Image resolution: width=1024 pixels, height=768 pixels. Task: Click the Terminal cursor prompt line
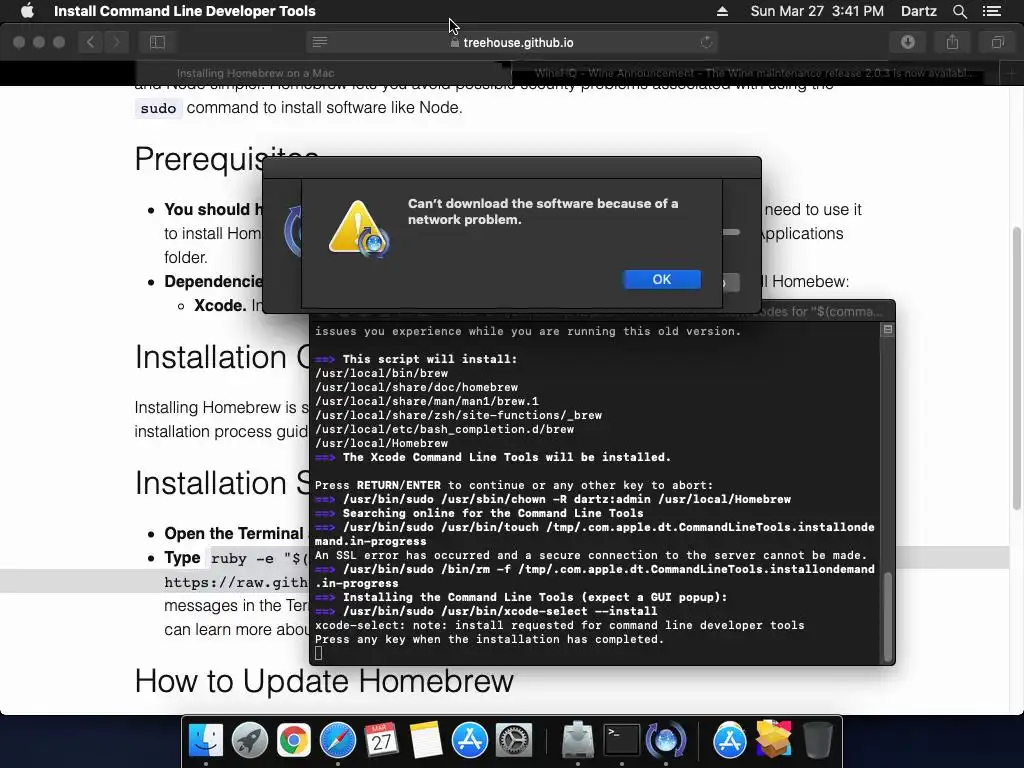pyautogui.click(x=318, y=653)
